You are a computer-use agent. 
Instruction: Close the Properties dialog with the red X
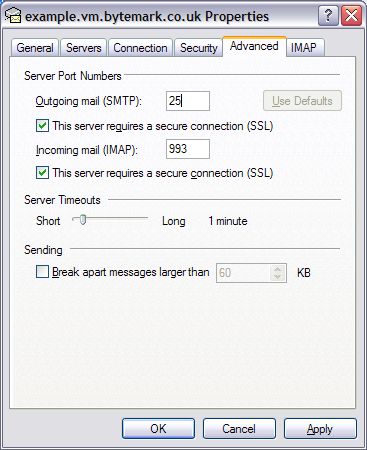point(352,16)
